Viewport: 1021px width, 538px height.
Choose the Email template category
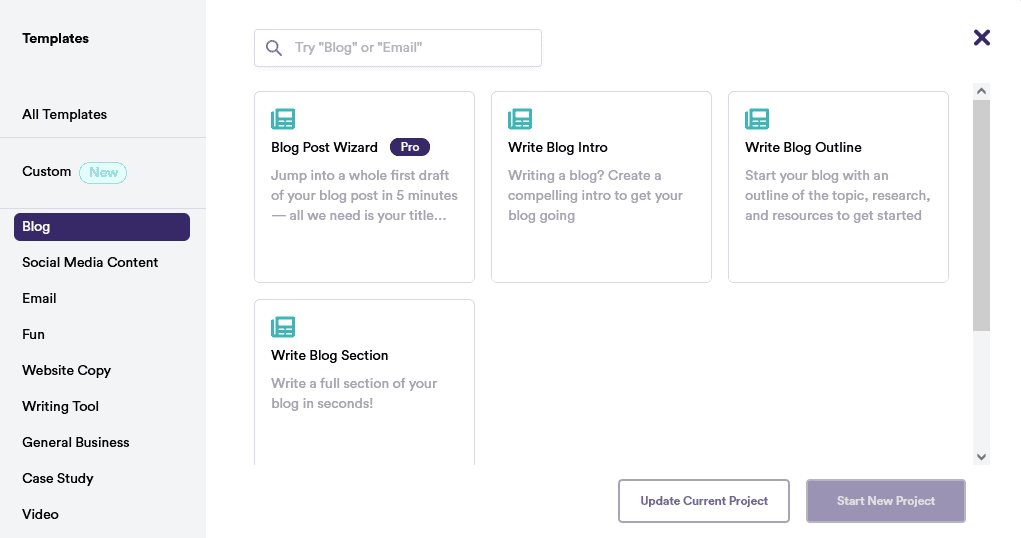40,298
